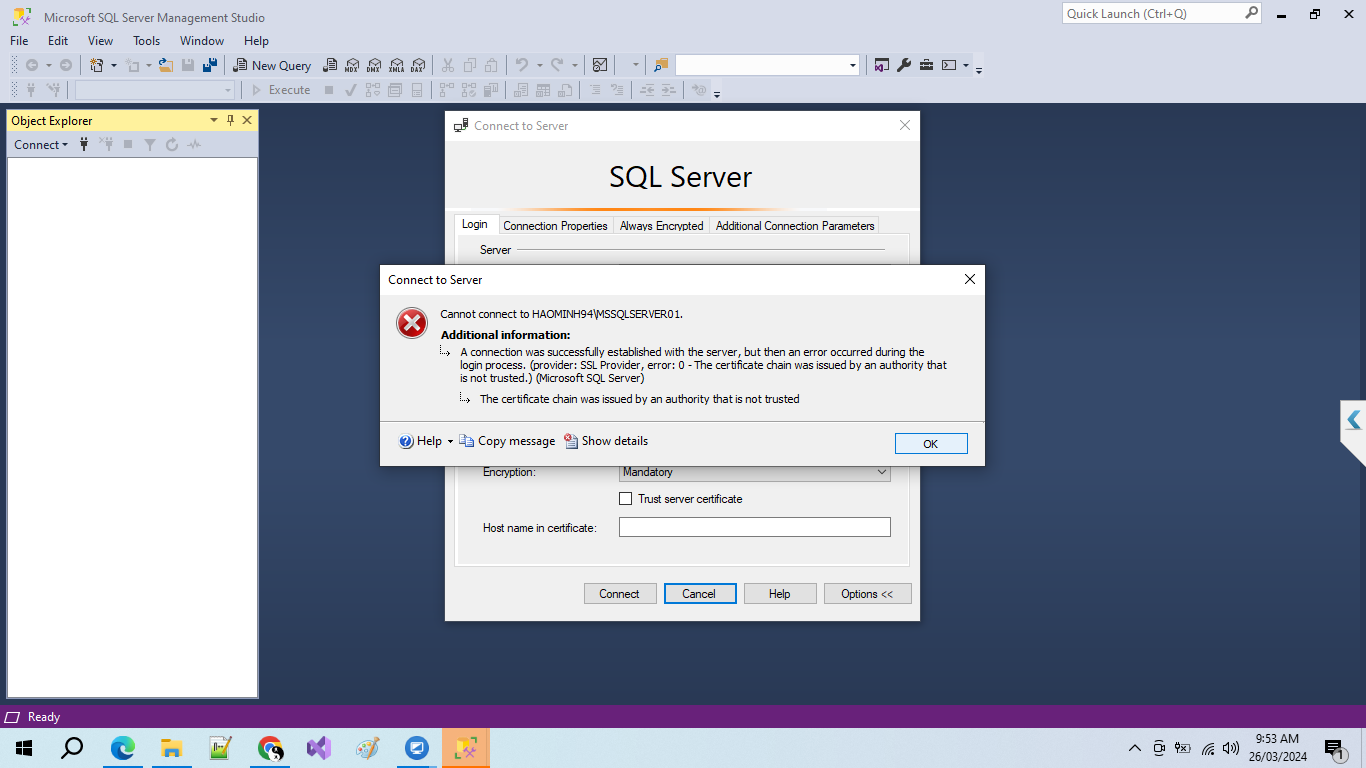Click the Refresh icon in Object Explorer

coord(172,145)
